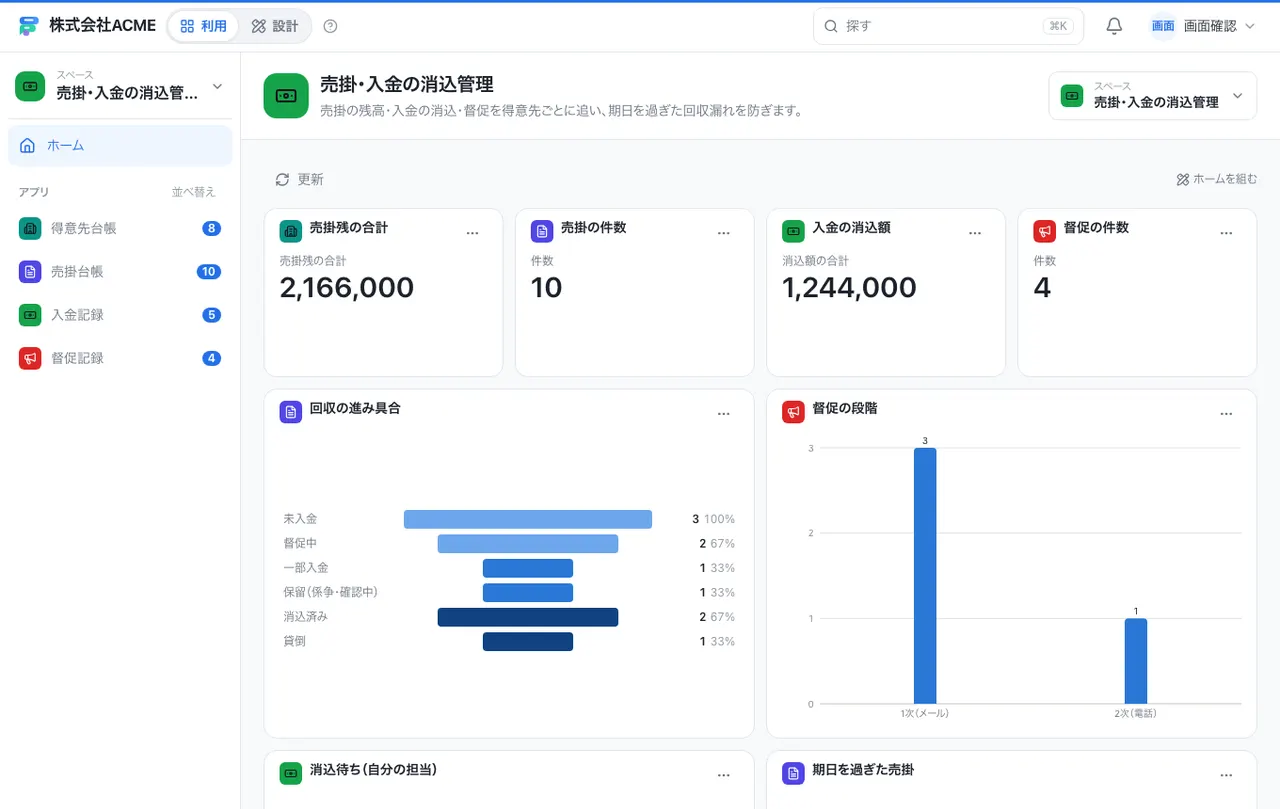Click the 2,166,000 total value
The width and height of the screenshot is (1280, 809).
click(347, 288)
